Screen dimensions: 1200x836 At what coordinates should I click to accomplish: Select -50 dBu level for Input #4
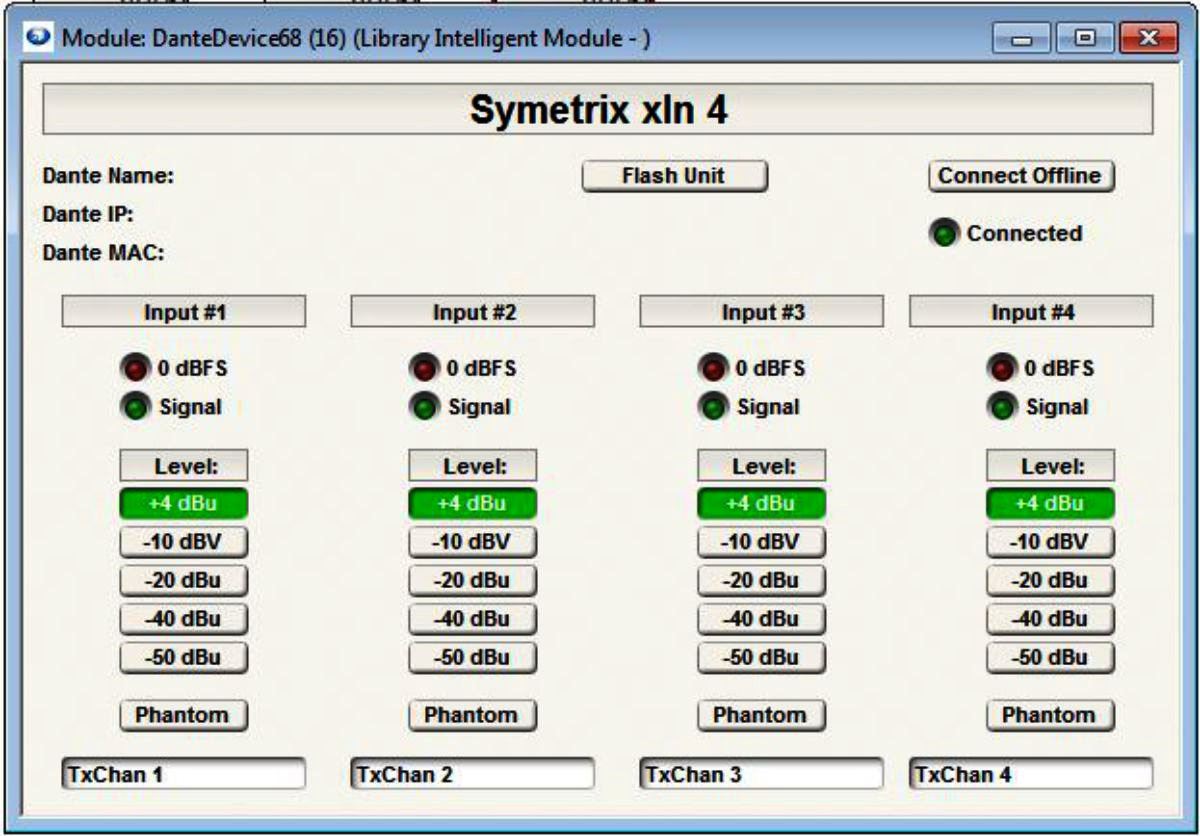(1051, 658)
